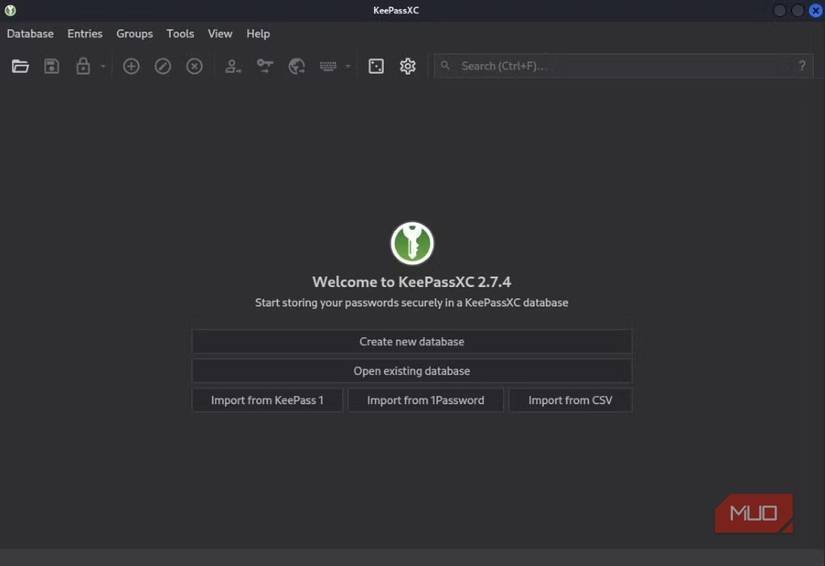Open the Groups menu

click(x=135, y=34)
